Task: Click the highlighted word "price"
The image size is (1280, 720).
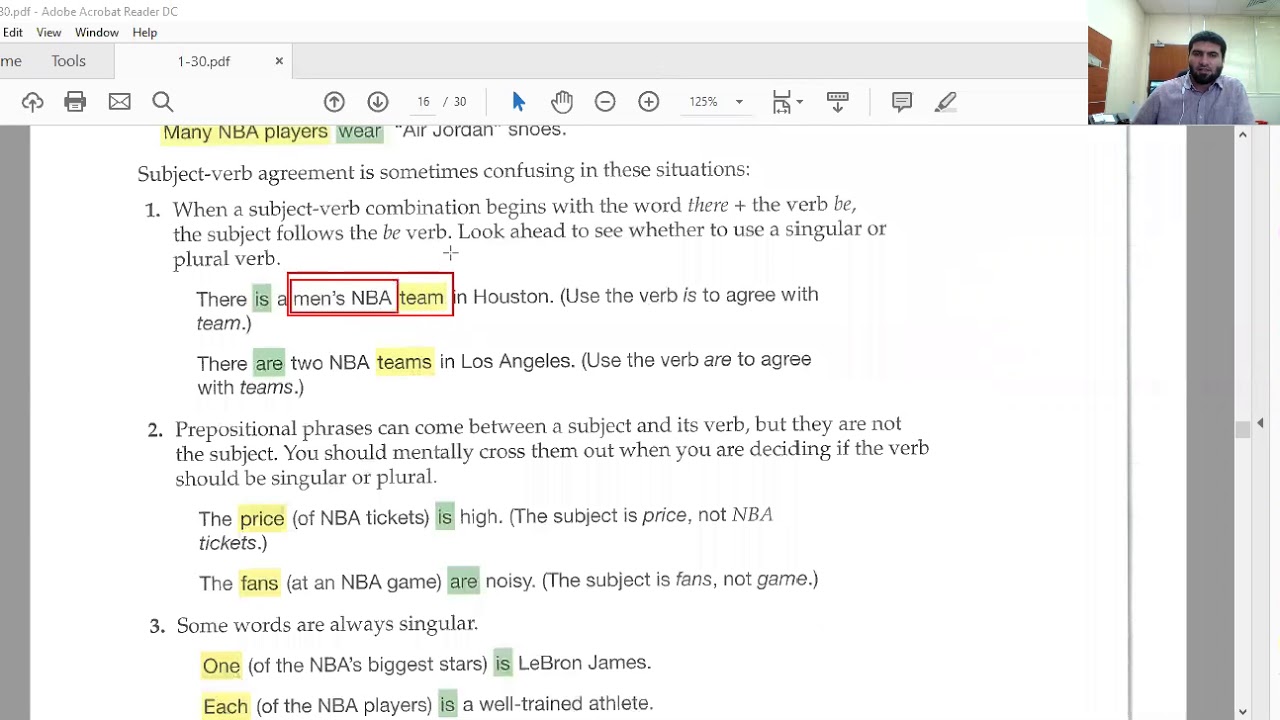Action: (x=262, y=518)
